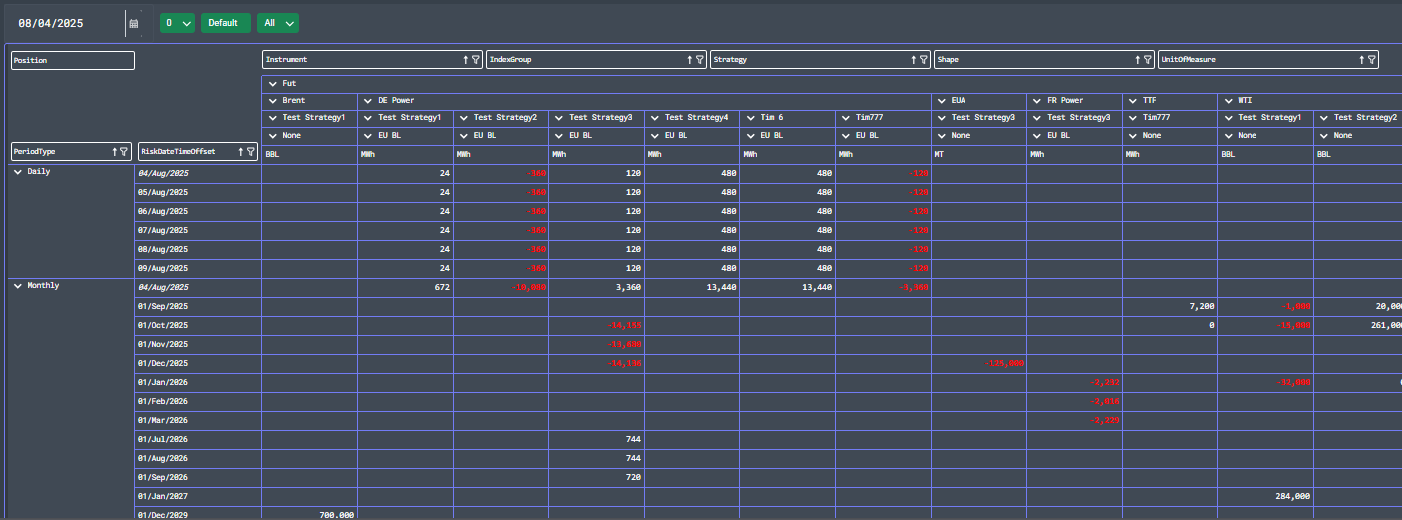This screenshot has height=520, width=1402.
Task: Open the calendar date picker icon
Action: [x=134, y=23]
